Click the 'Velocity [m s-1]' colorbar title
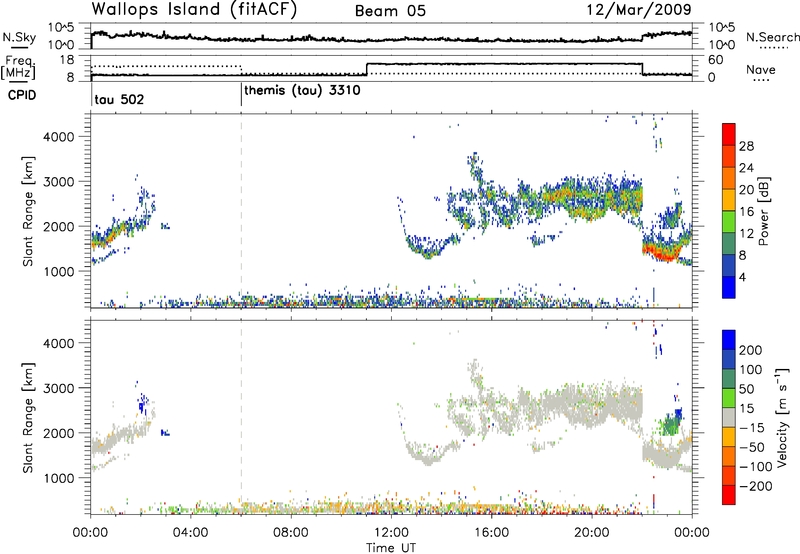This screenshot has height=554, width=800. tap(781, 417)
